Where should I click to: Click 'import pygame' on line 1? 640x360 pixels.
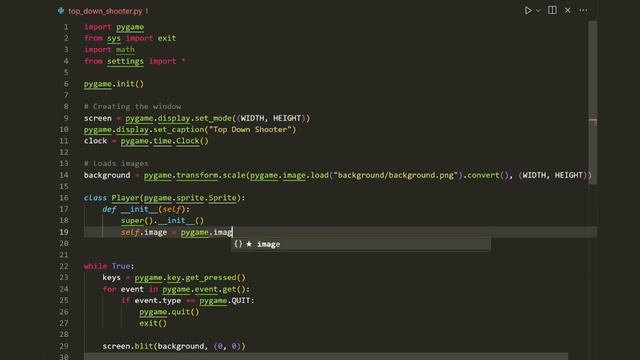[114, 27]
